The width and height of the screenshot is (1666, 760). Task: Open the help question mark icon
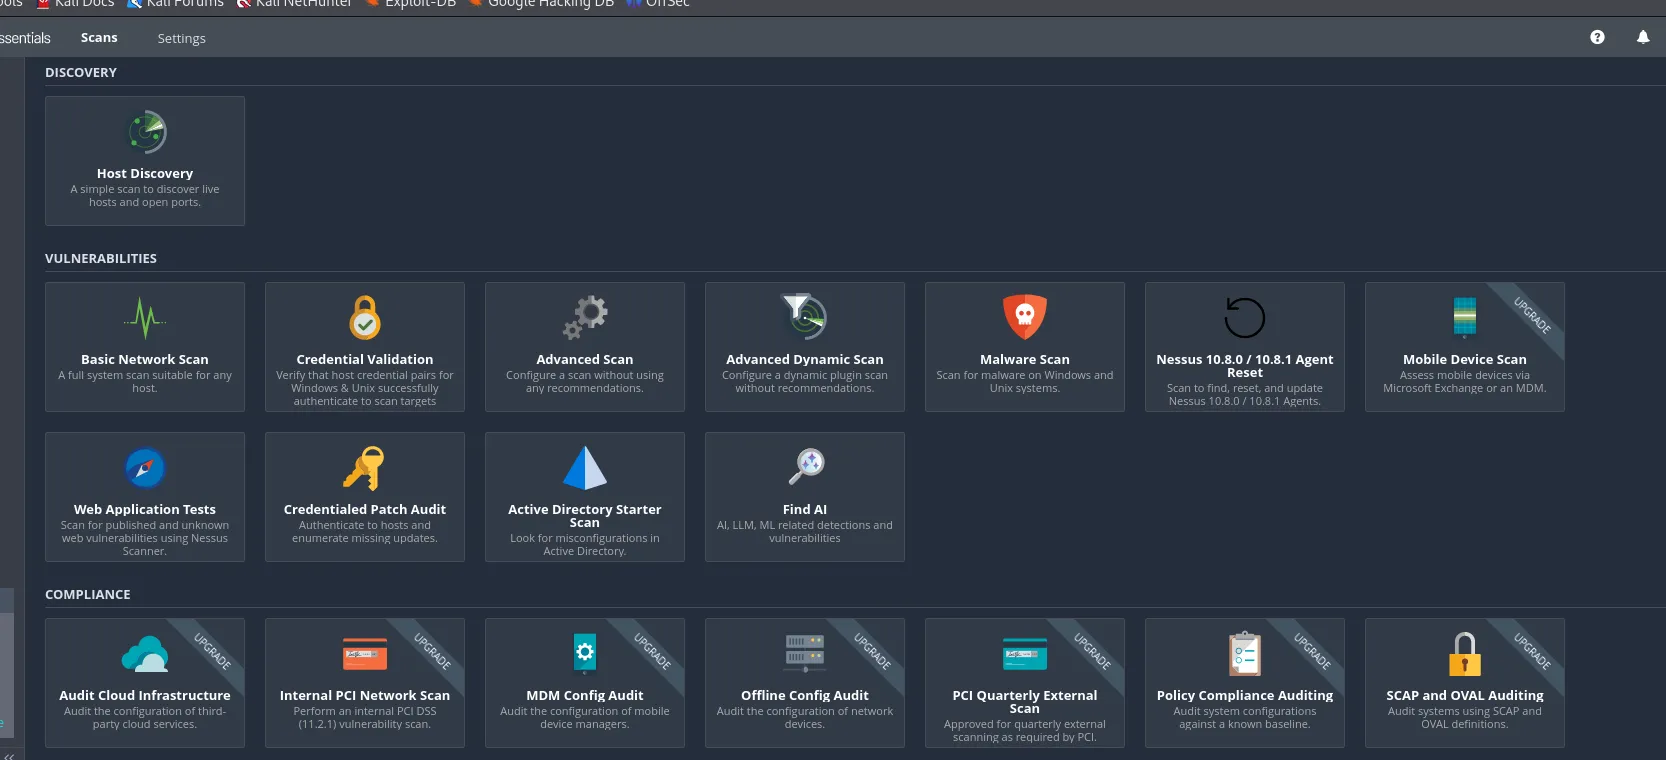click(1597, 37)
